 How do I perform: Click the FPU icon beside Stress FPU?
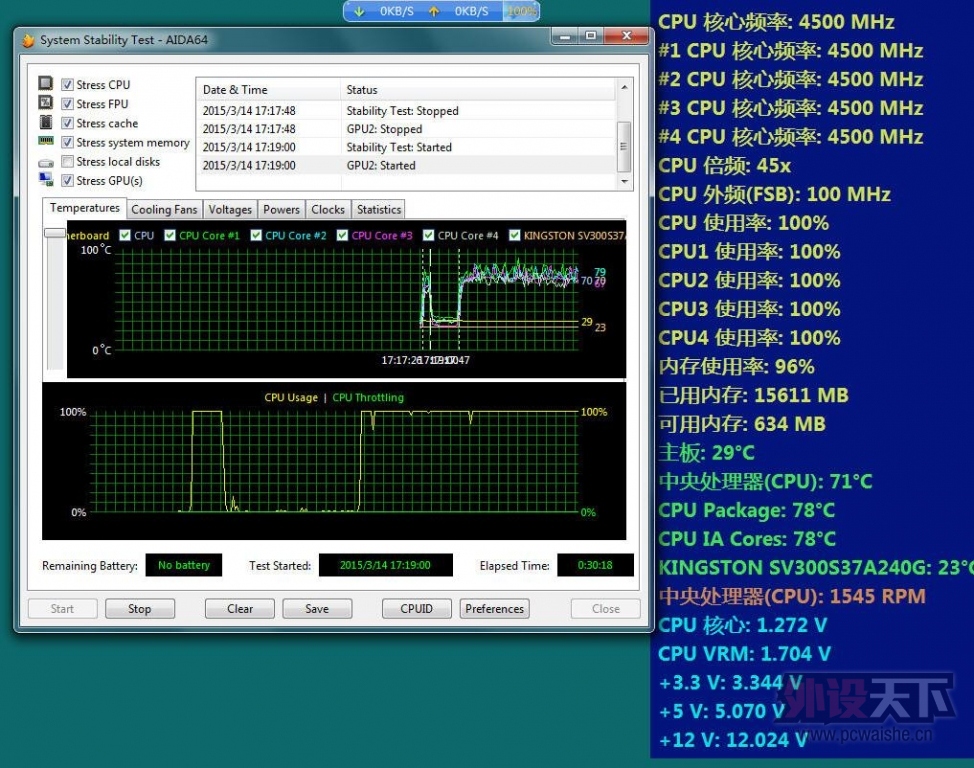[x=45, y=102]
